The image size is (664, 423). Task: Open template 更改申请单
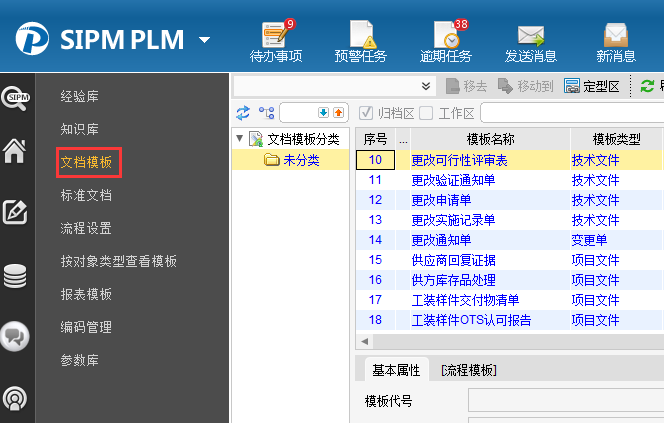(441, 200)
